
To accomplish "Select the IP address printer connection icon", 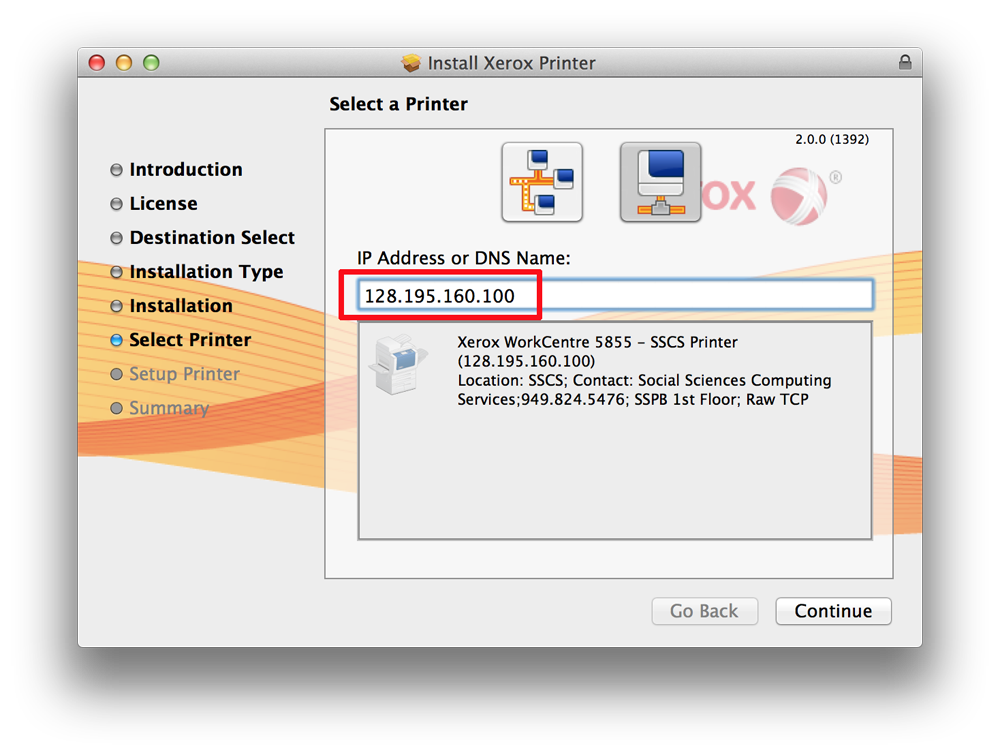I will [660, 182].
